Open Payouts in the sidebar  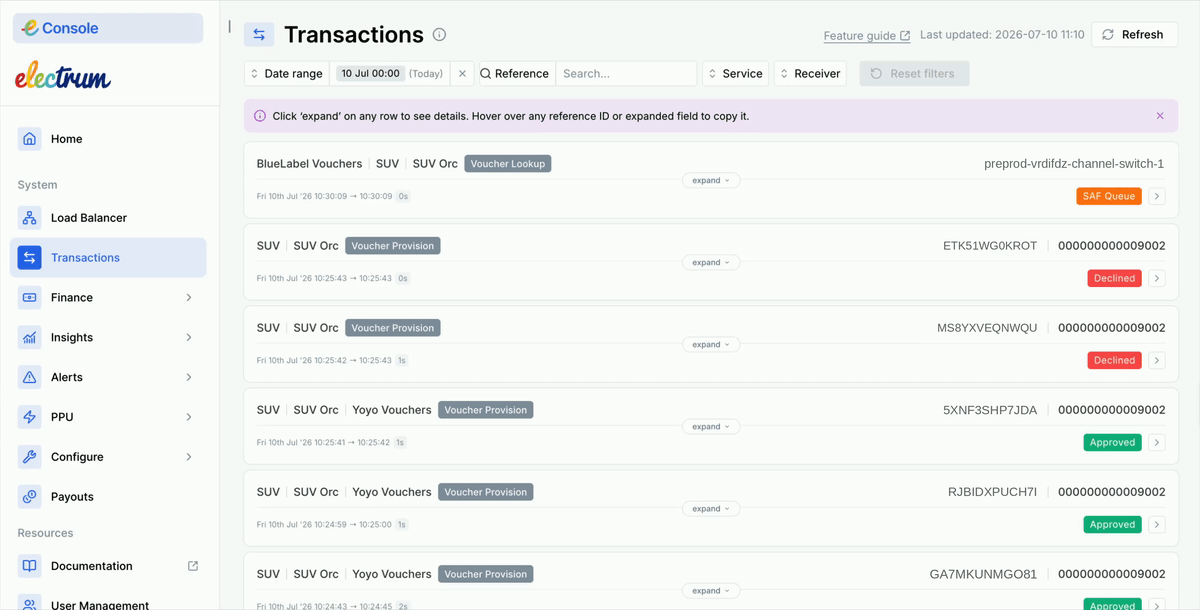(x=108, y=497)
